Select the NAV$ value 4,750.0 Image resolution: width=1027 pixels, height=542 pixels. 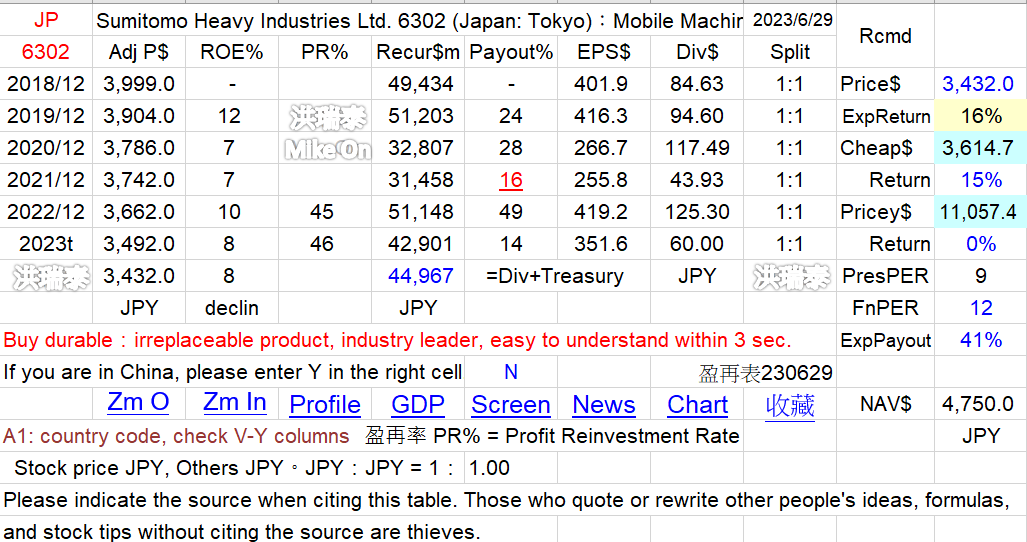(980, 404)
